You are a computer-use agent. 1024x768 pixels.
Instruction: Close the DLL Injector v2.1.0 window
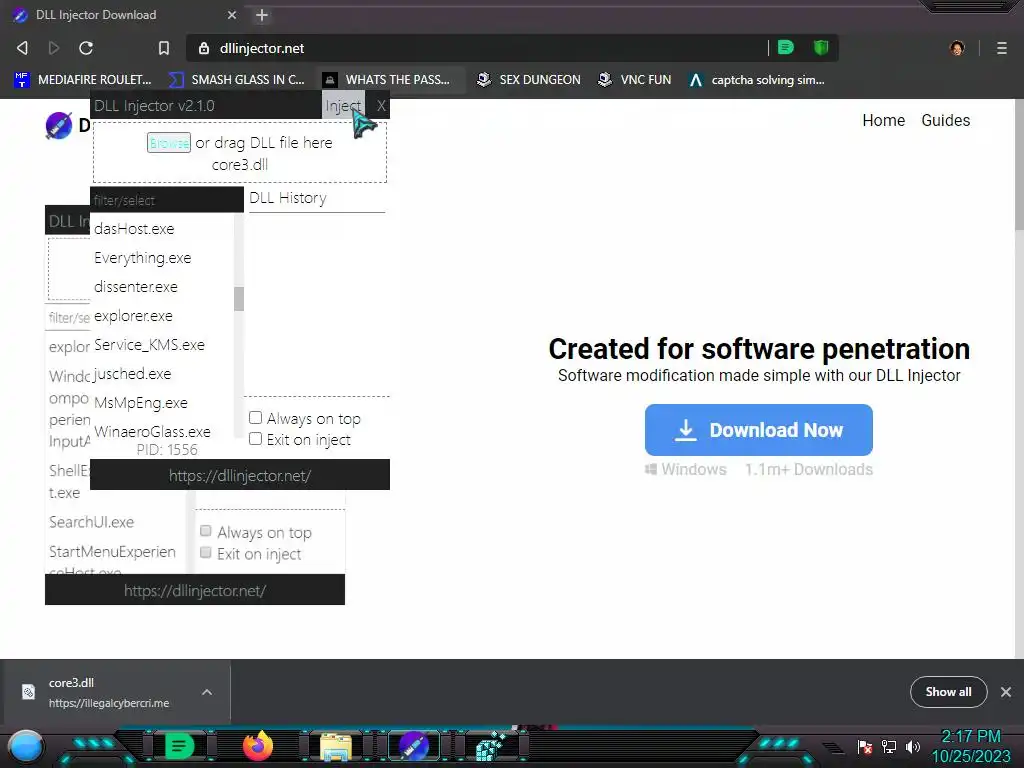[x=381, y=106]
